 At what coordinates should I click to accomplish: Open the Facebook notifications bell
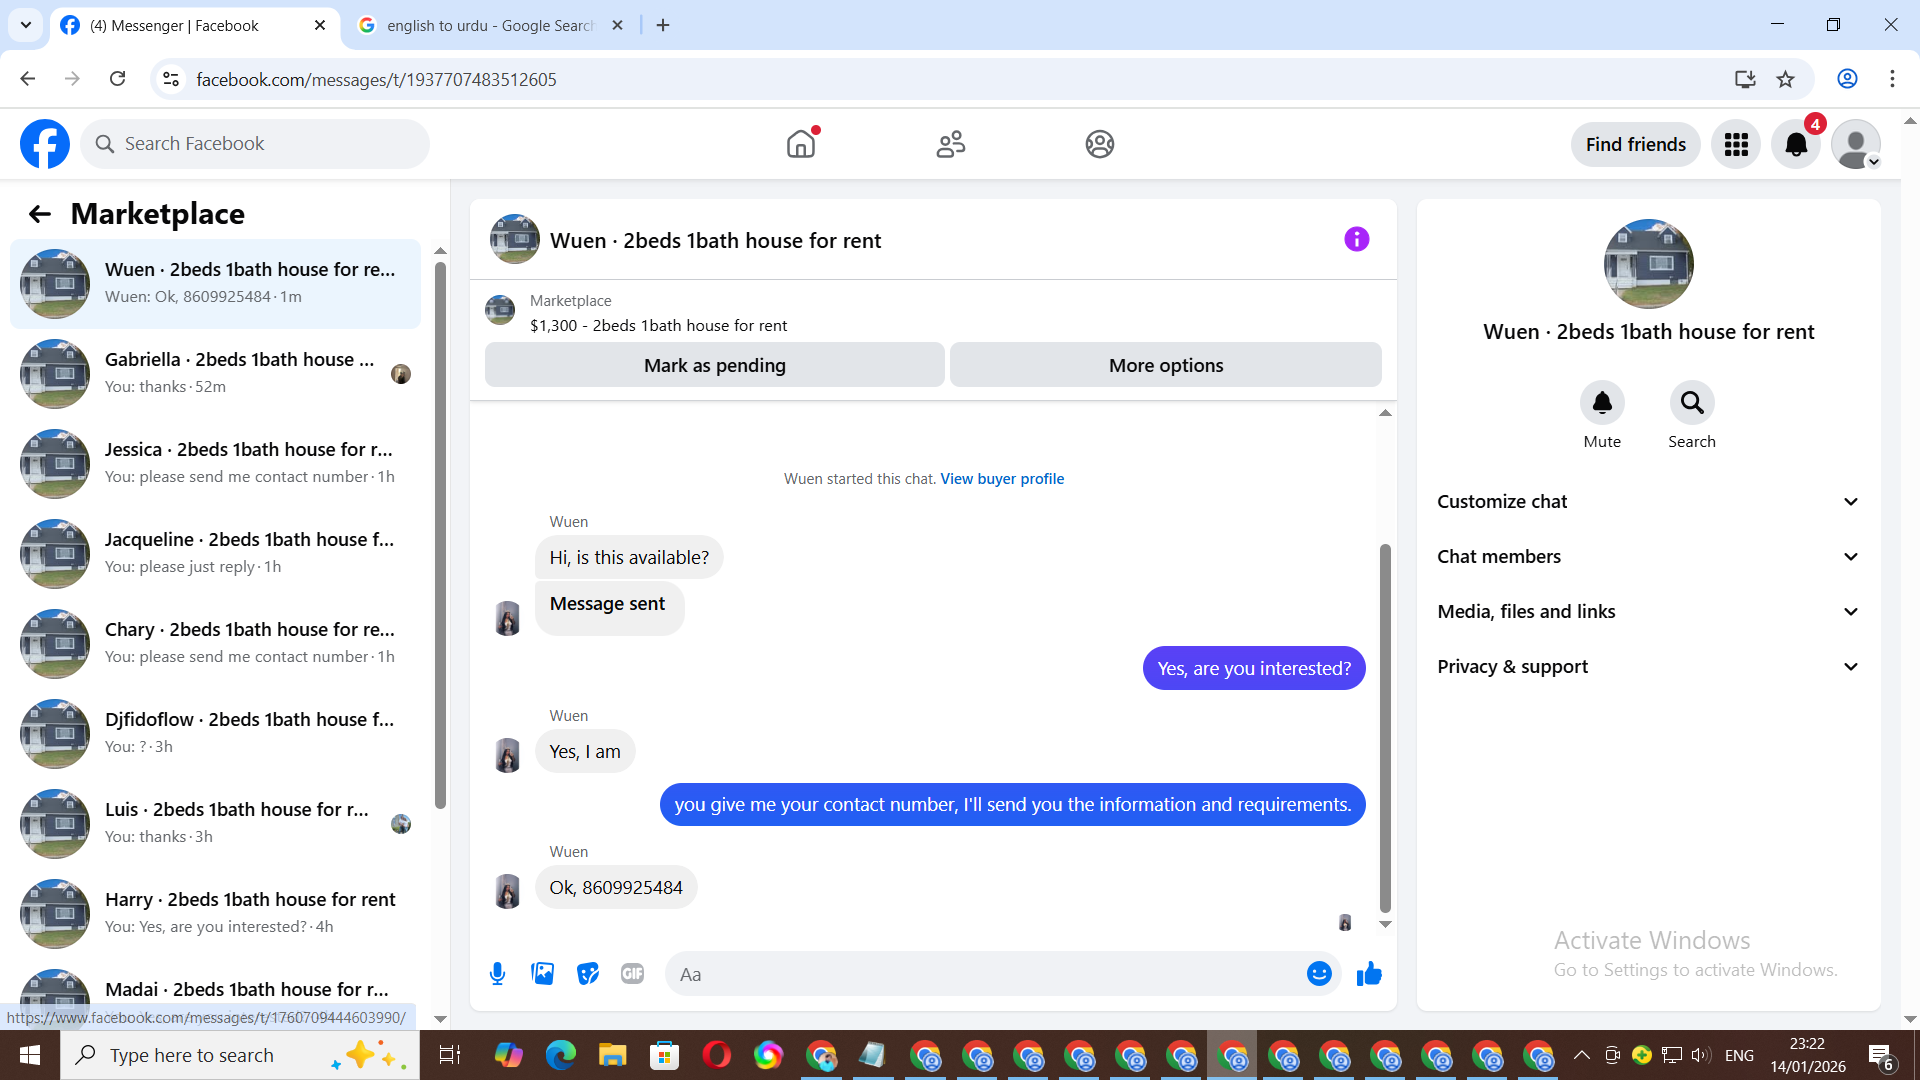coord(1796,144)
